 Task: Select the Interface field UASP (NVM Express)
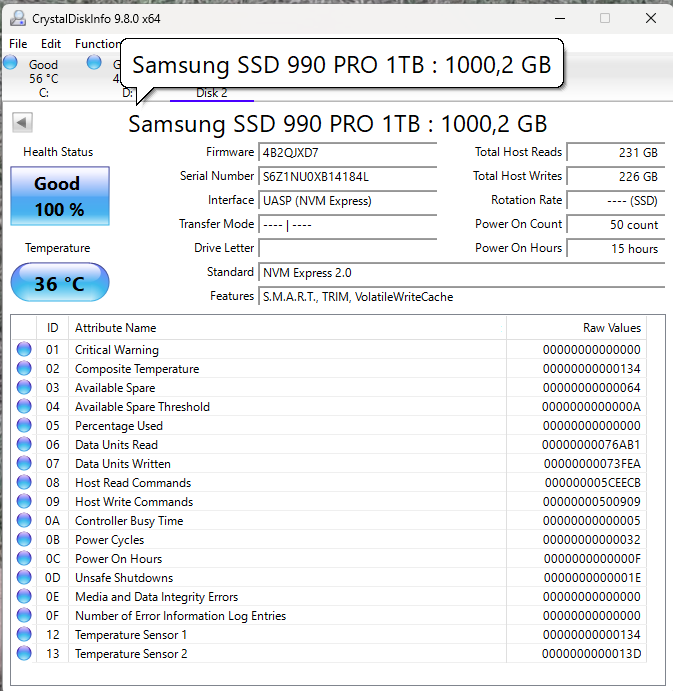347,201
